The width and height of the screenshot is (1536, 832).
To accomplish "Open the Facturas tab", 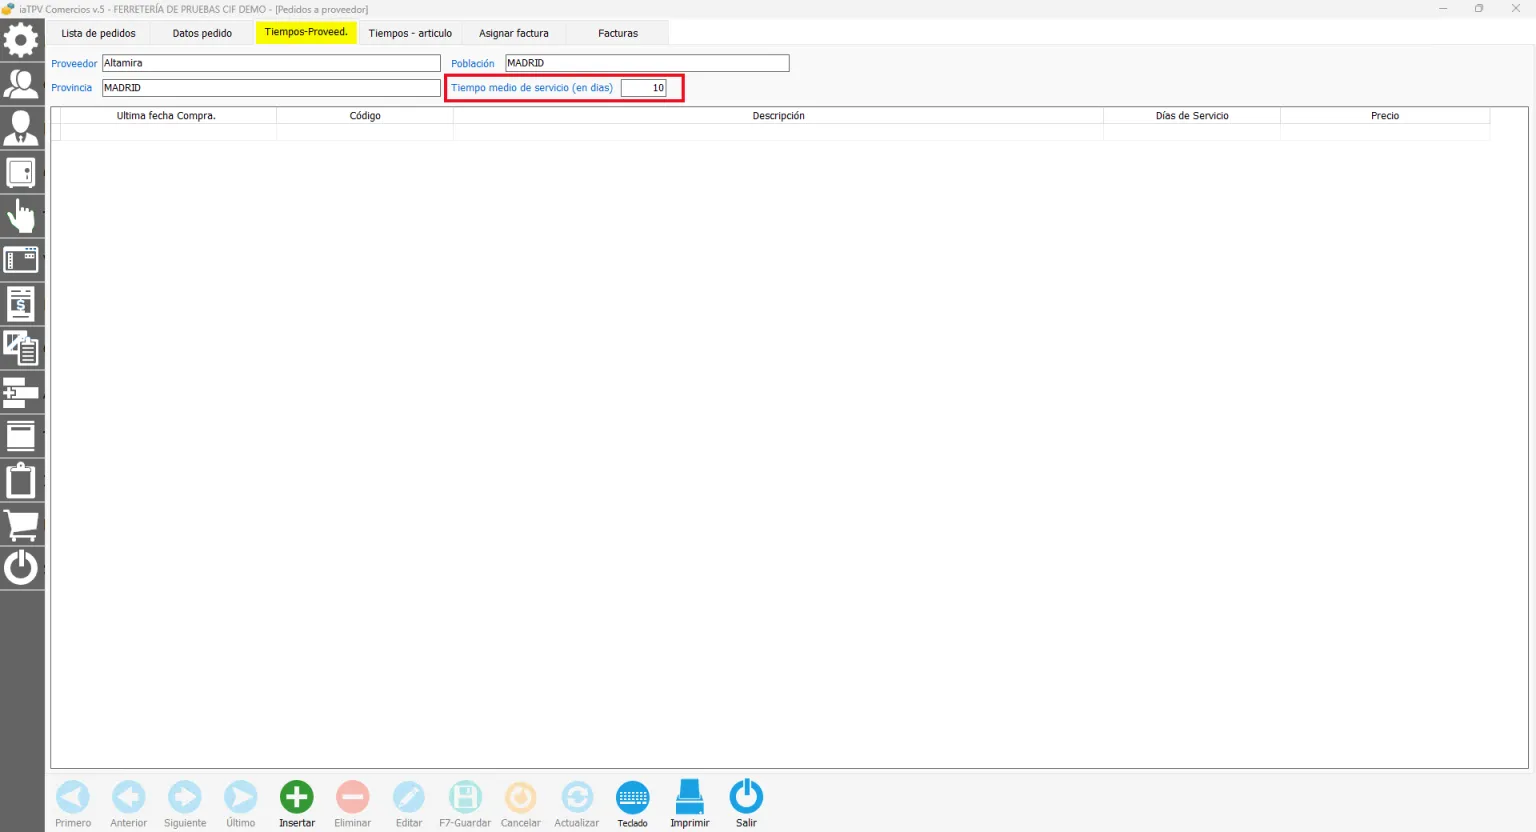I will [x=618, y=33].
